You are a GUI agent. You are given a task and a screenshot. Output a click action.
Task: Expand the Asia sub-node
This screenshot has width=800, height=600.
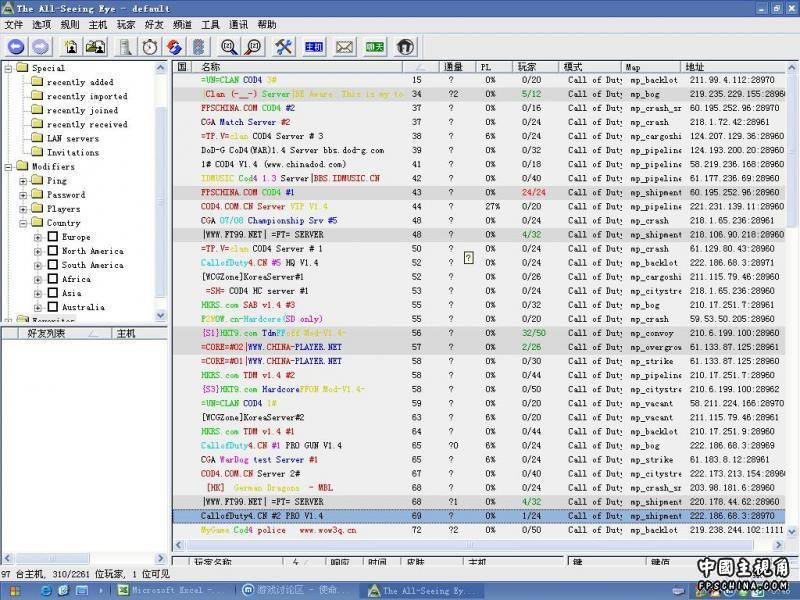(x=38, y=293)
